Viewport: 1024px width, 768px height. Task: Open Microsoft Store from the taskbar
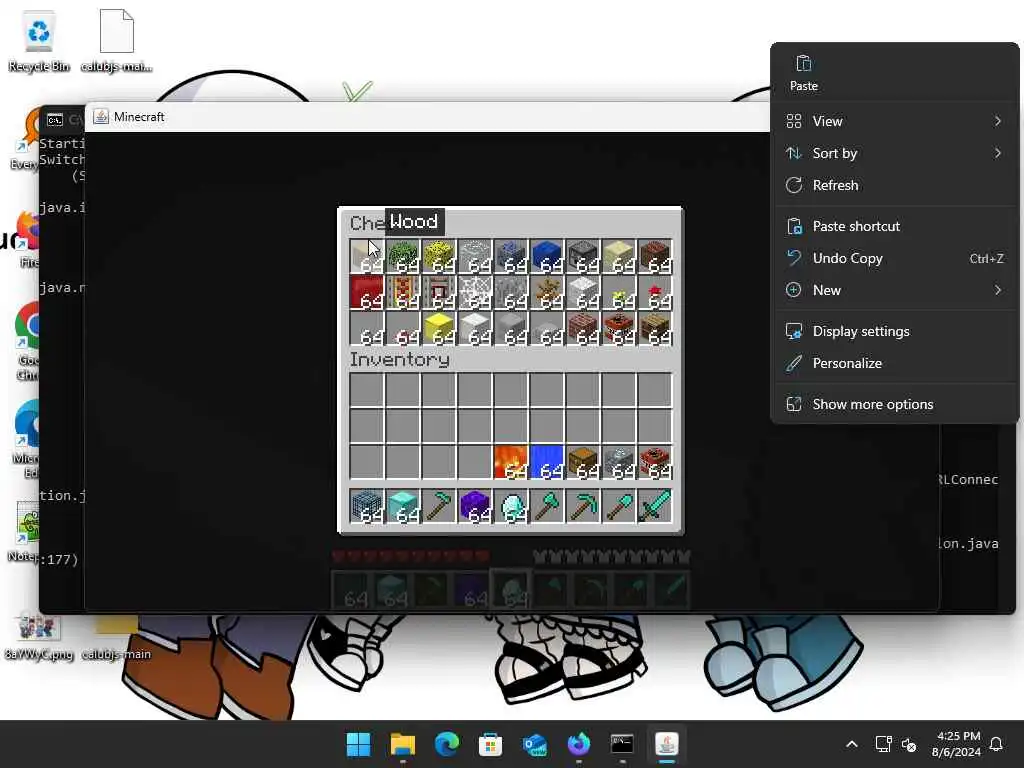point(490,744)
